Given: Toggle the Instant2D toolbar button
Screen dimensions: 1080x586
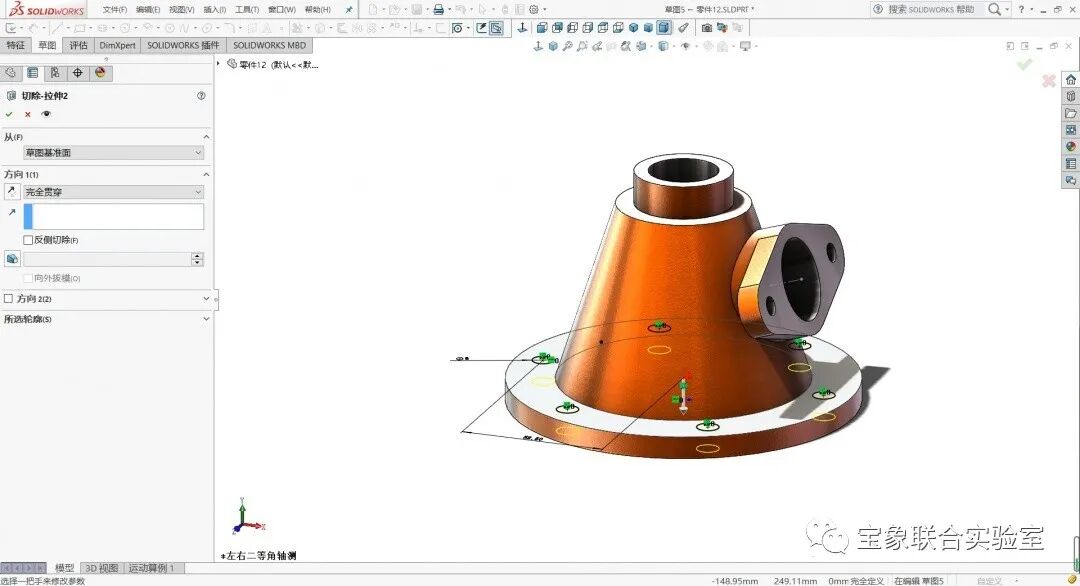Looking at the screenshot, I should (496, 28).
